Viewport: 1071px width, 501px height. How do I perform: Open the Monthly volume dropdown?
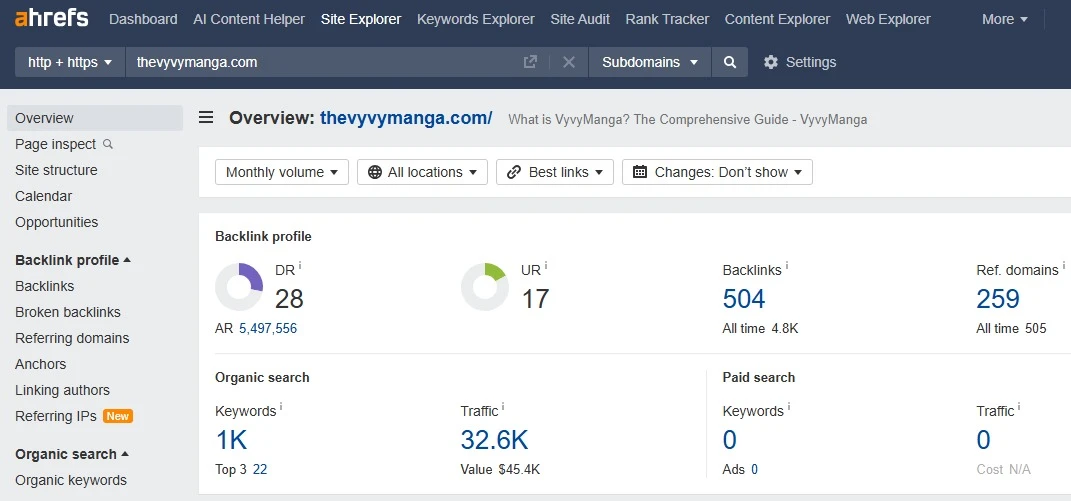click(281, 172)
